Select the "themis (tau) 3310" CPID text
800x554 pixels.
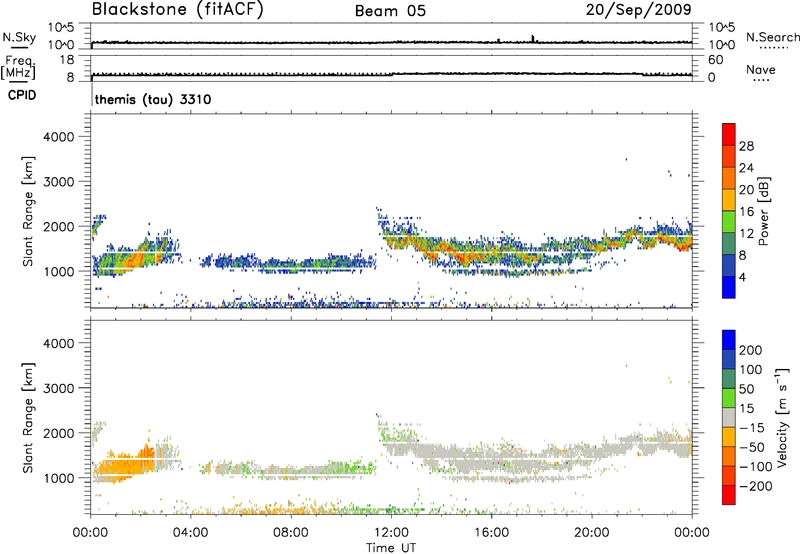tap(153, 99)
